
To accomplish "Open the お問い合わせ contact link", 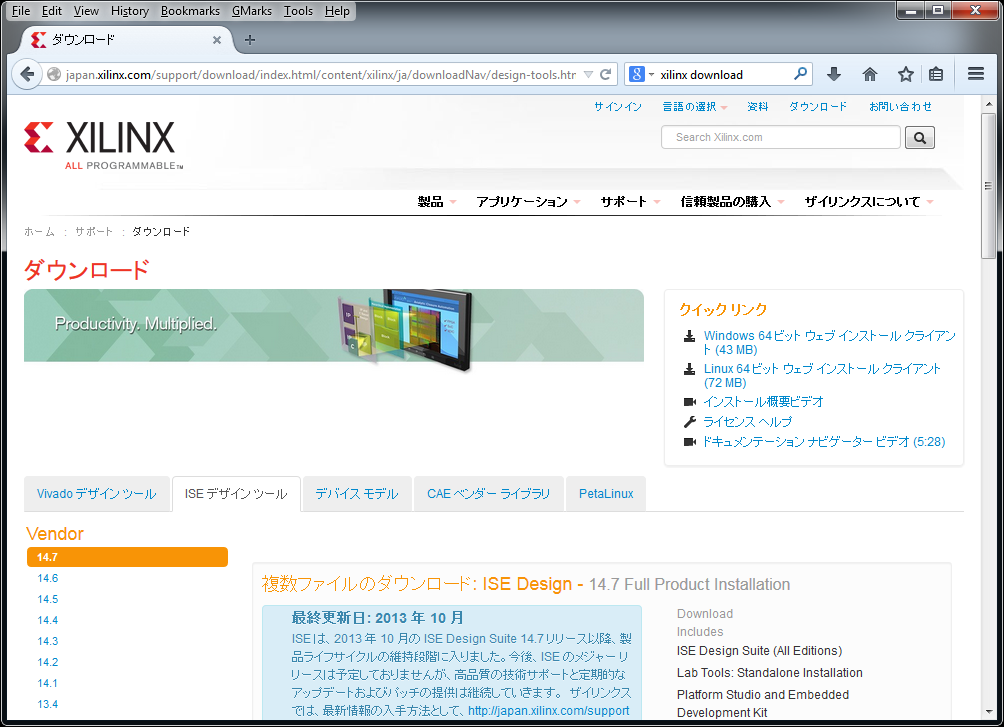I will click(x=900, y=107).
